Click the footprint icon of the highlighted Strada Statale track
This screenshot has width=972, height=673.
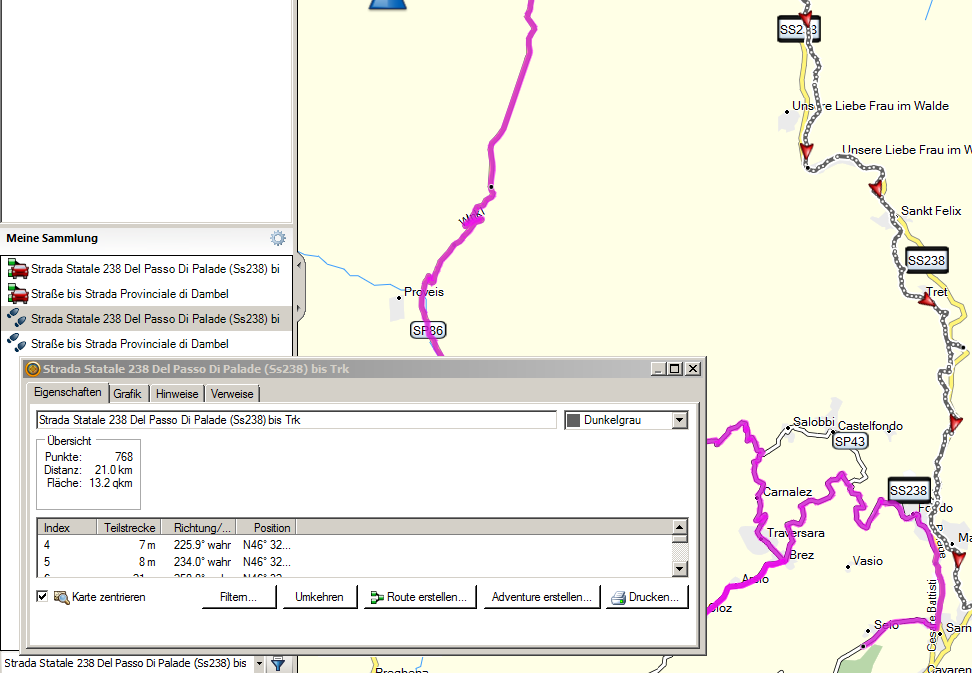tap(17, 319)
